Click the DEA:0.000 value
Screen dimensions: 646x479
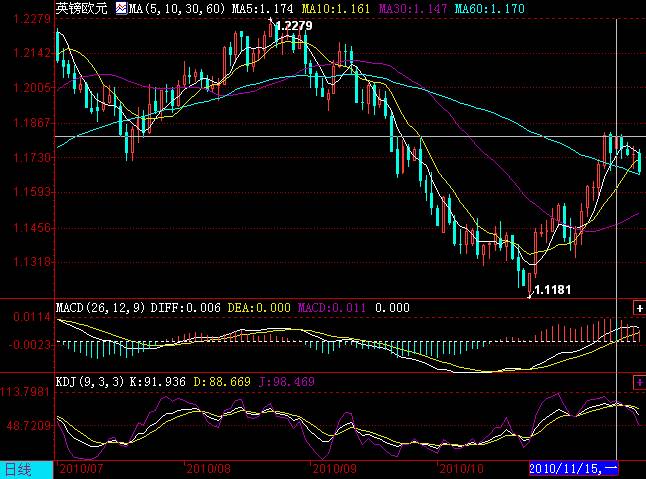[259, 308]
